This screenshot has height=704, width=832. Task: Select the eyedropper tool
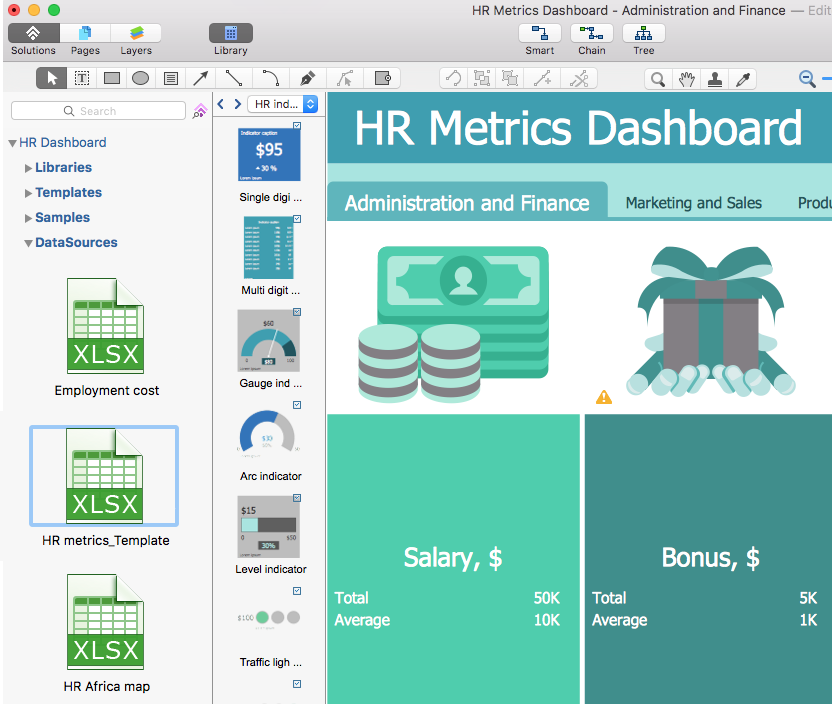pos(743,79)
